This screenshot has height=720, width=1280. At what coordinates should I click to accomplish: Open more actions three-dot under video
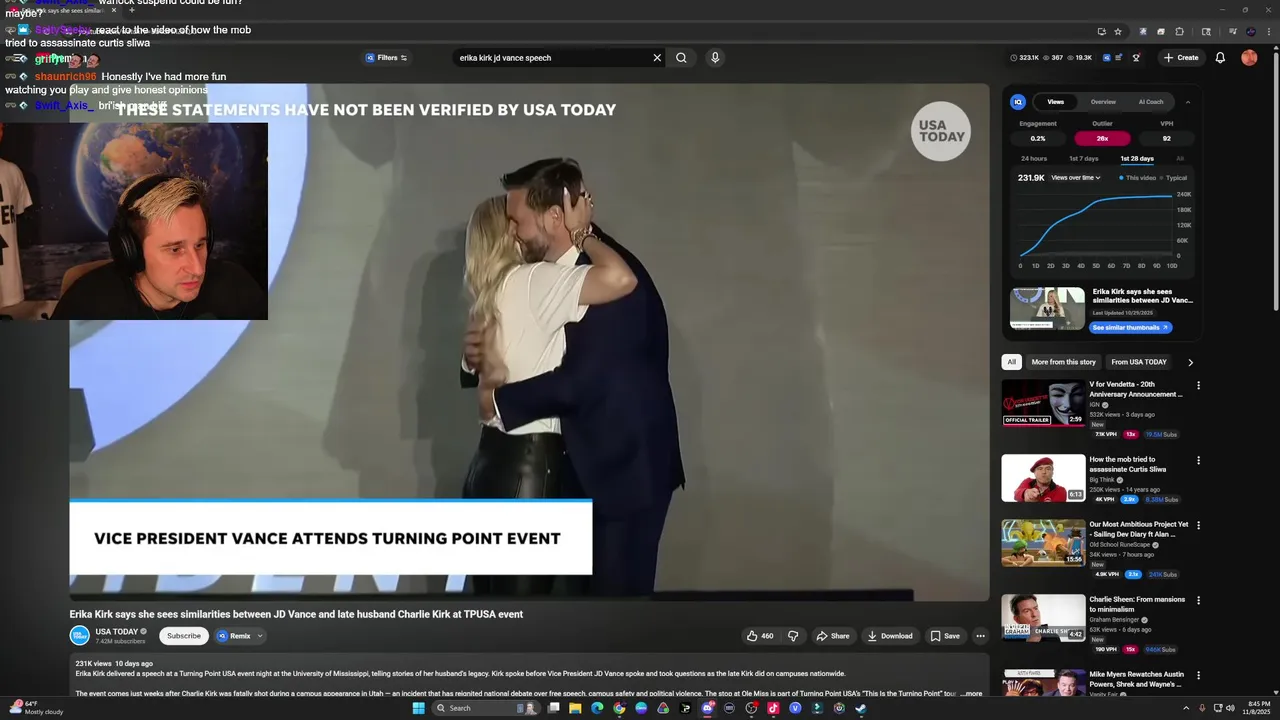(x=980, y=636)
